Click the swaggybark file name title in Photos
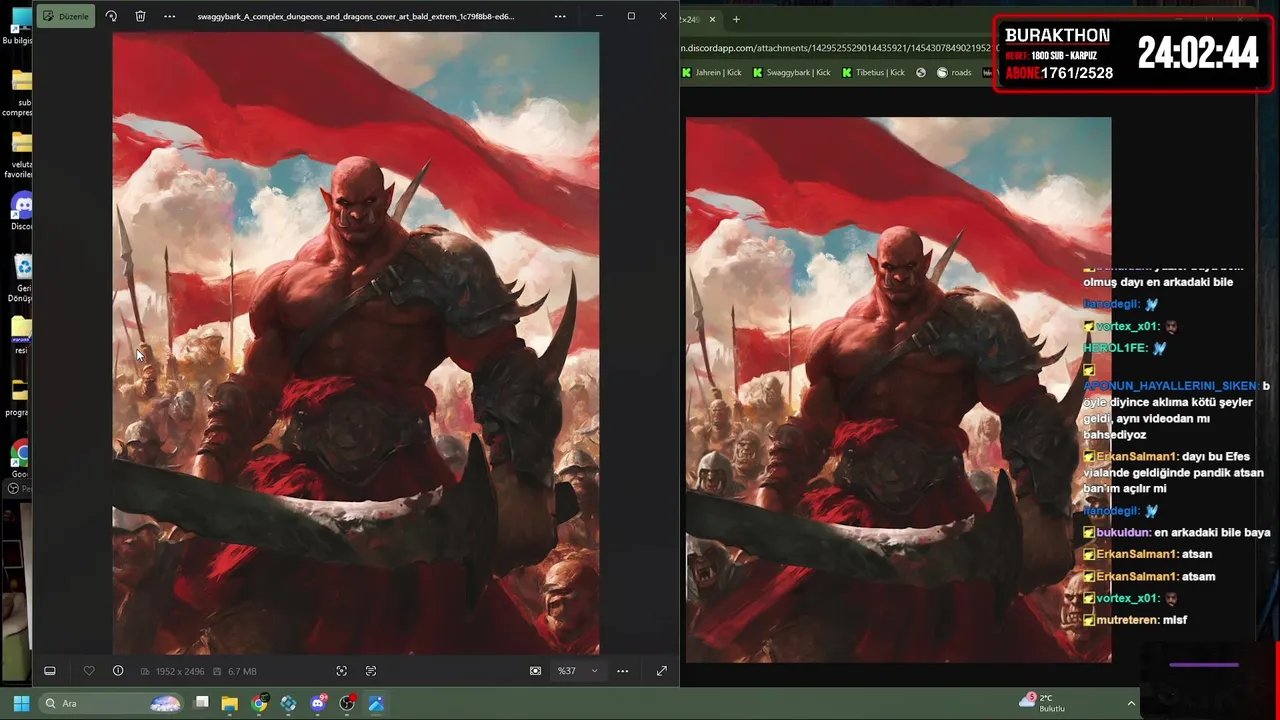Screen dimensions: 1280x720 point(356,16)
